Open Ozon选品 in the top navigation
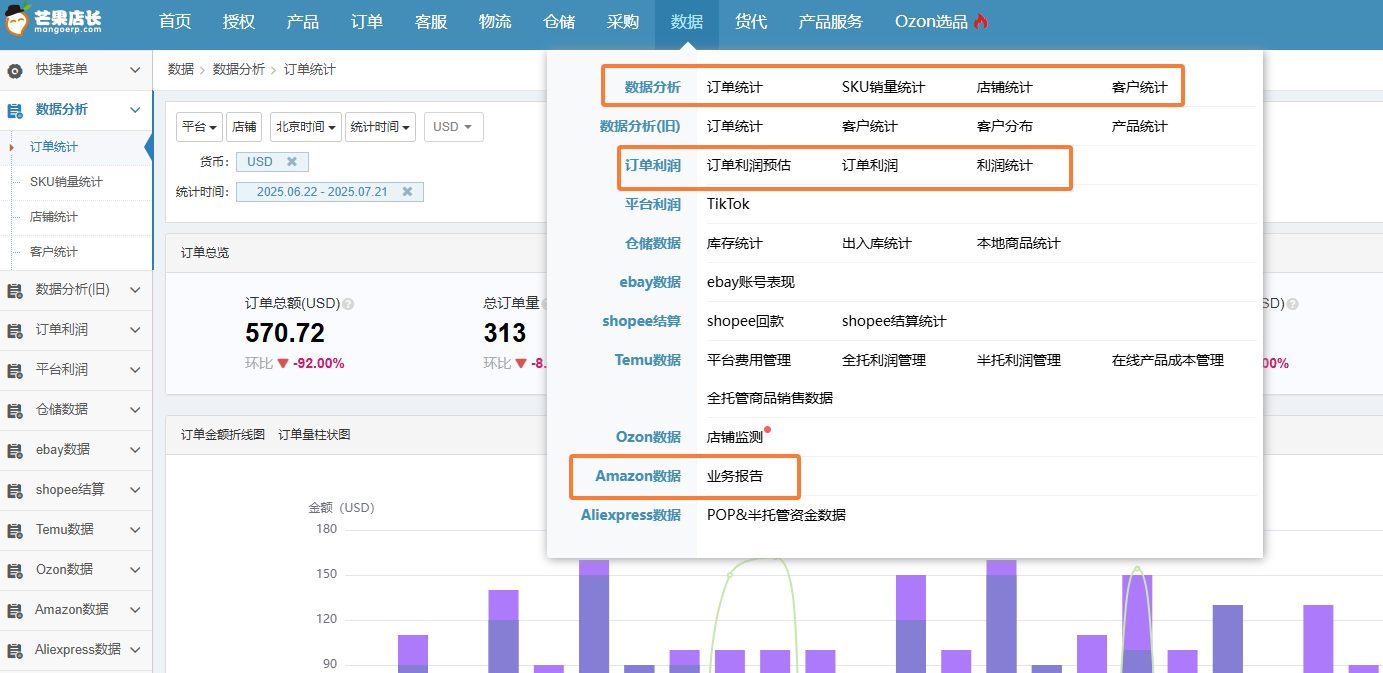Screen dimensions: 1383x673 931,22
